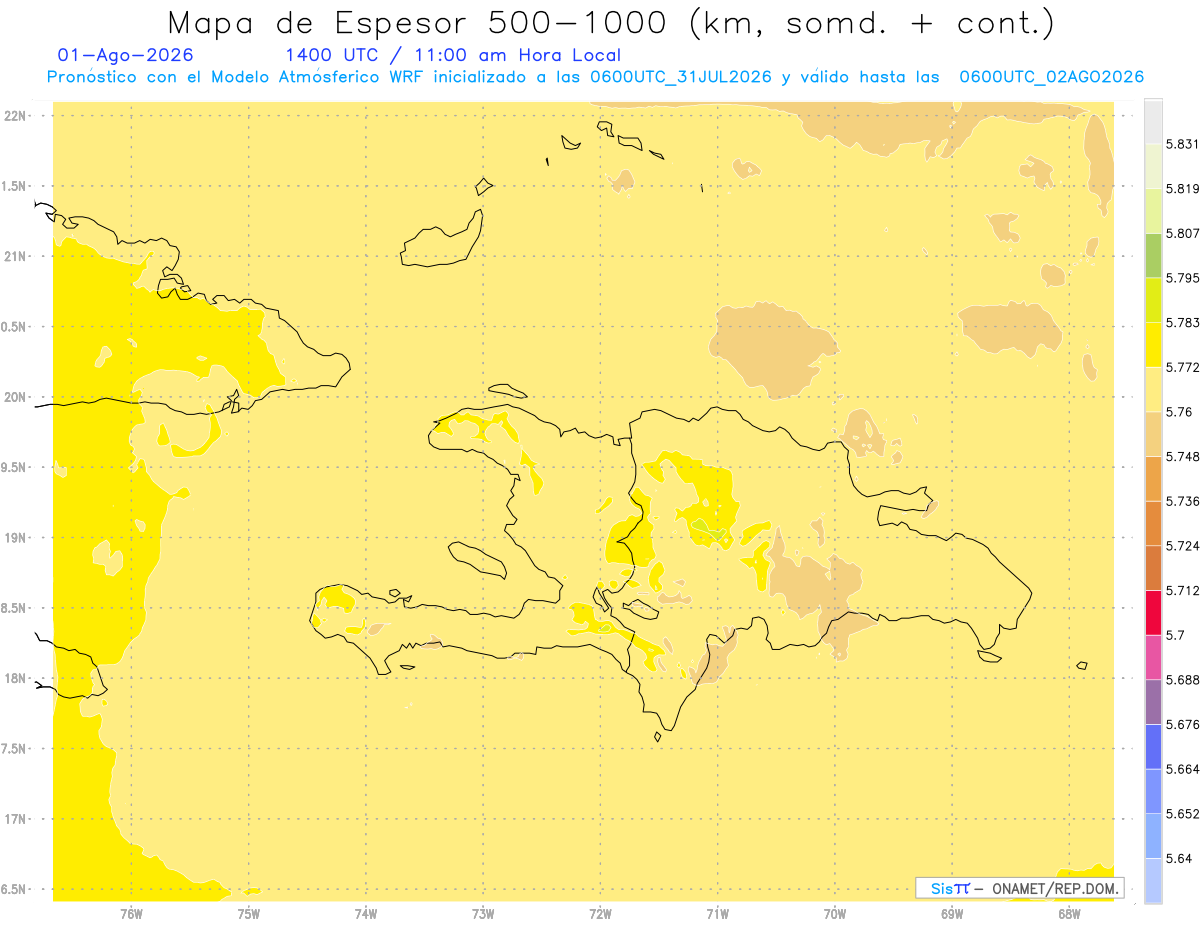Click the legend value 5.688
Image resolution: width=1200 pixels, height=927 pixels.
tap(1183, 680)
